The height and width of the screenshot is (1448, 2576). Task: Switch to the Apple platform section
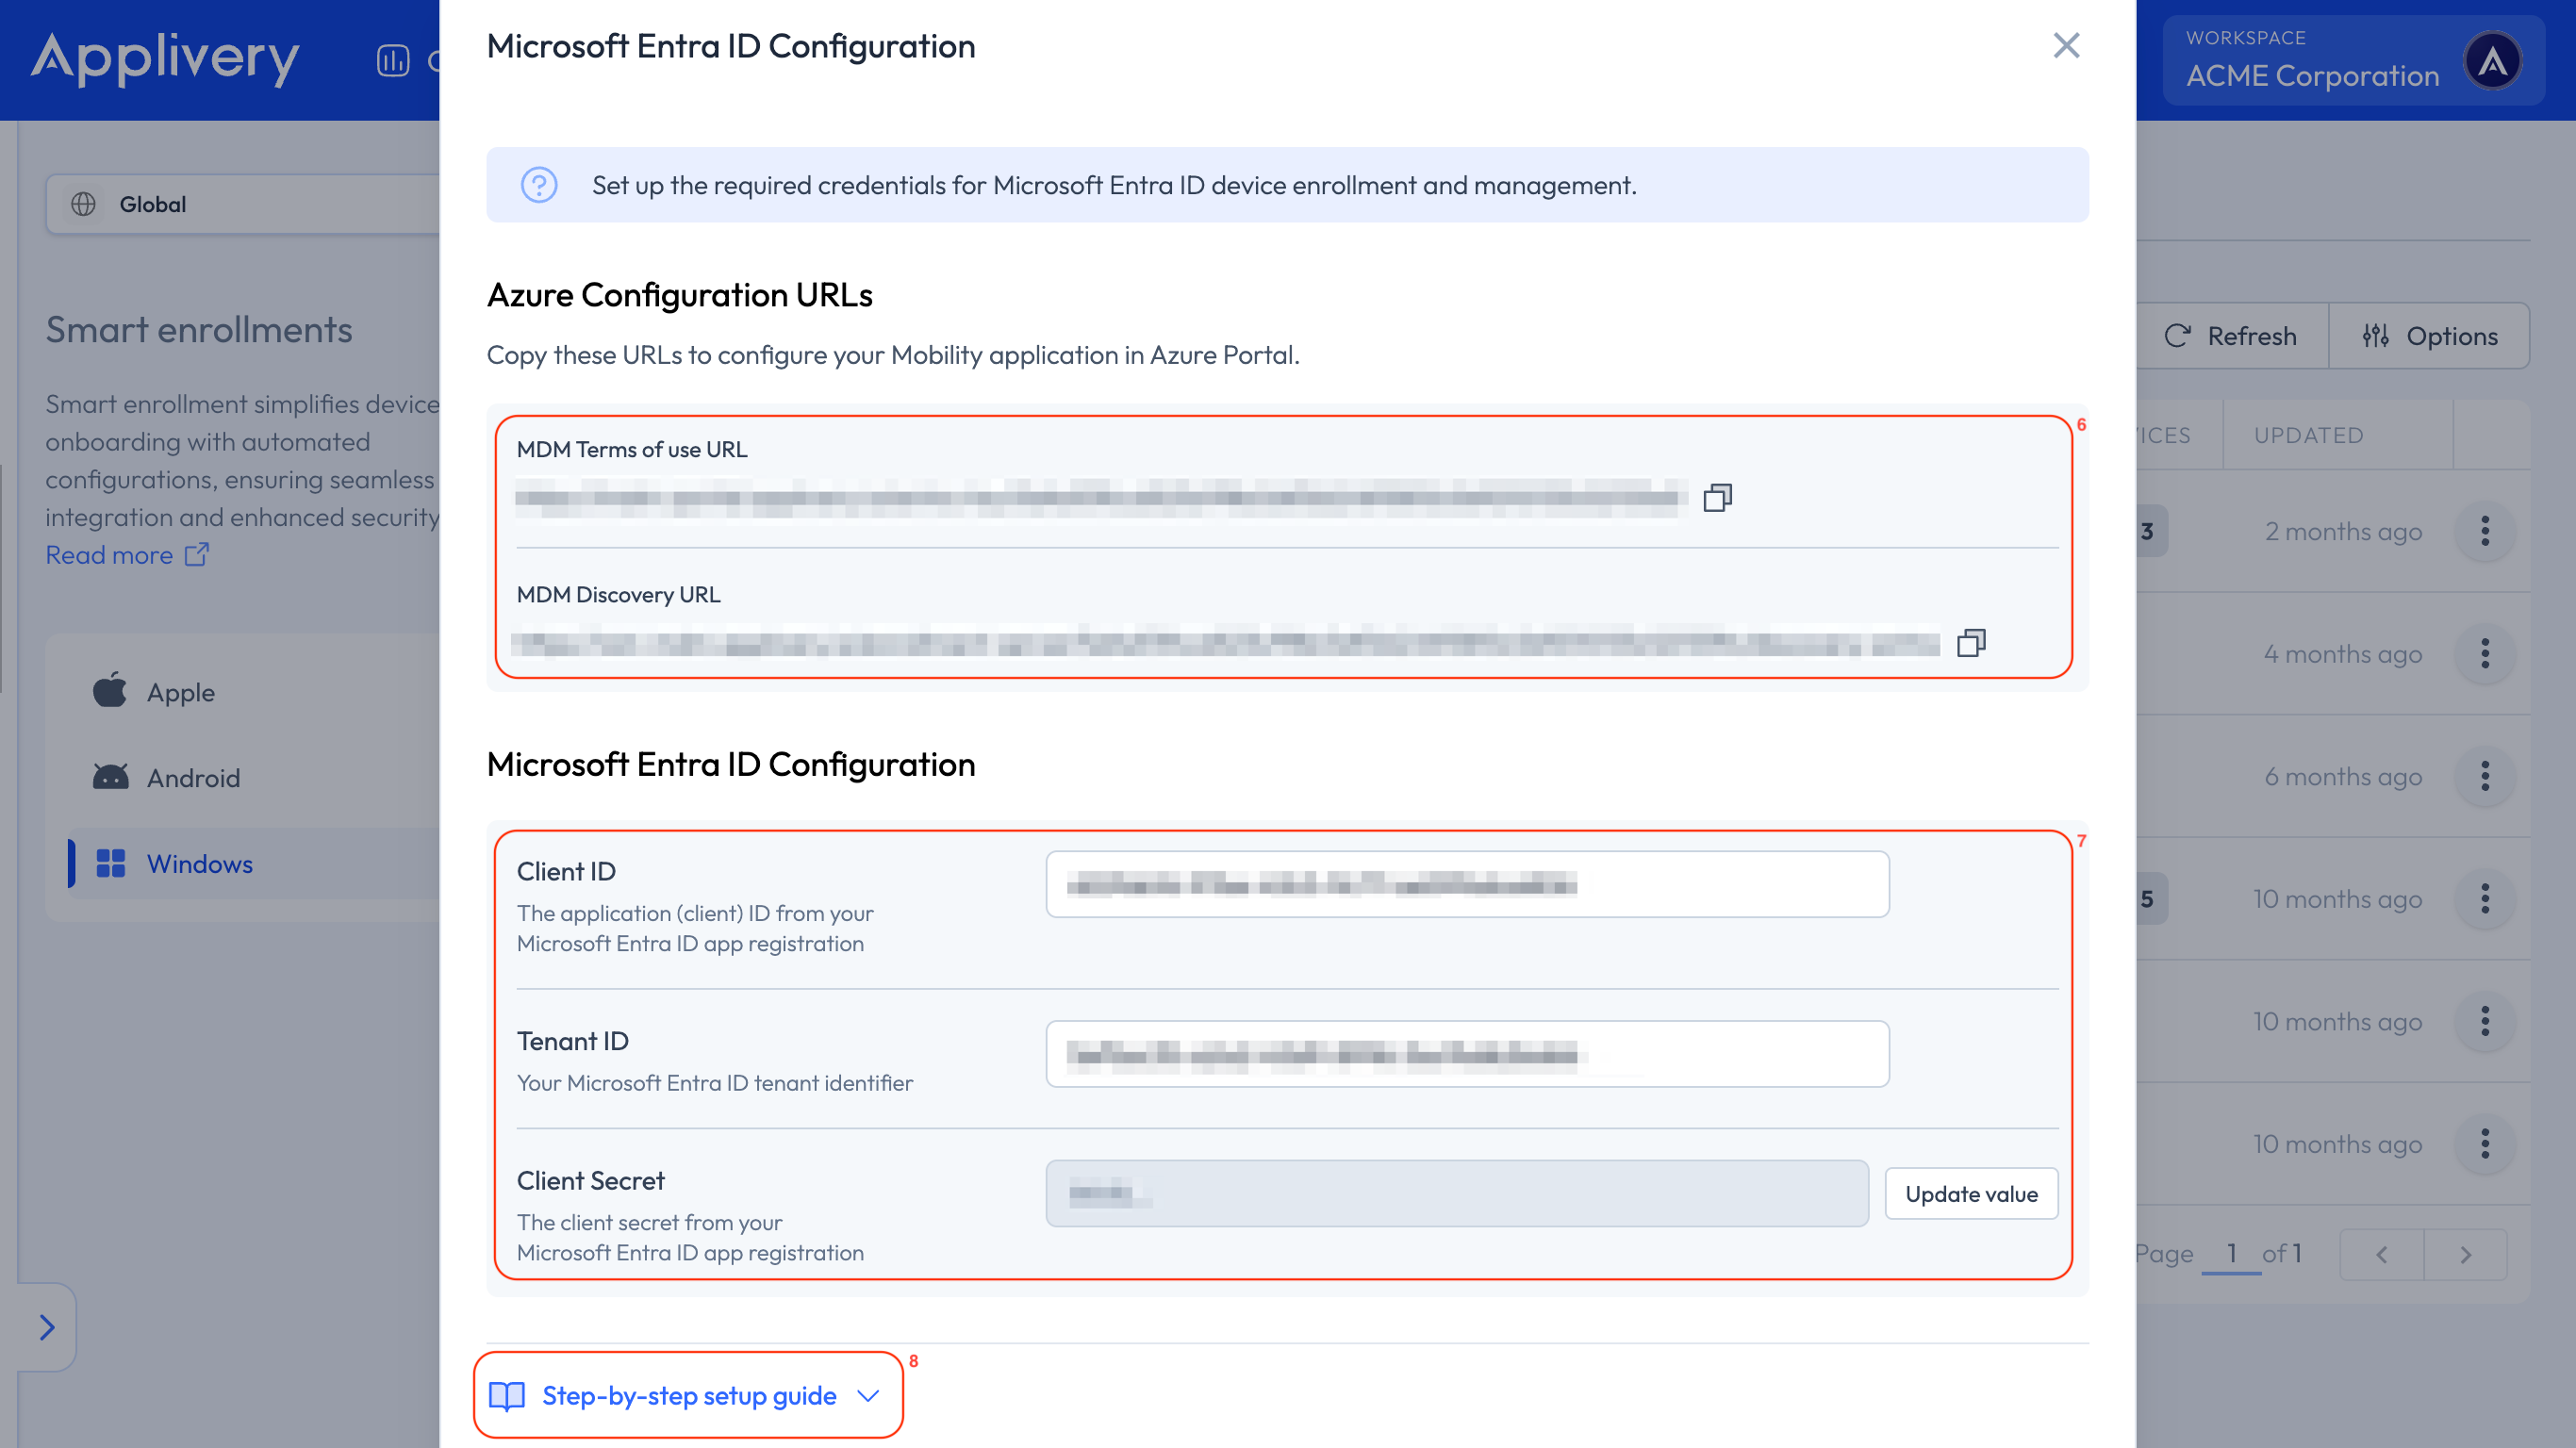pyautogui.click(x=180, y=691)
